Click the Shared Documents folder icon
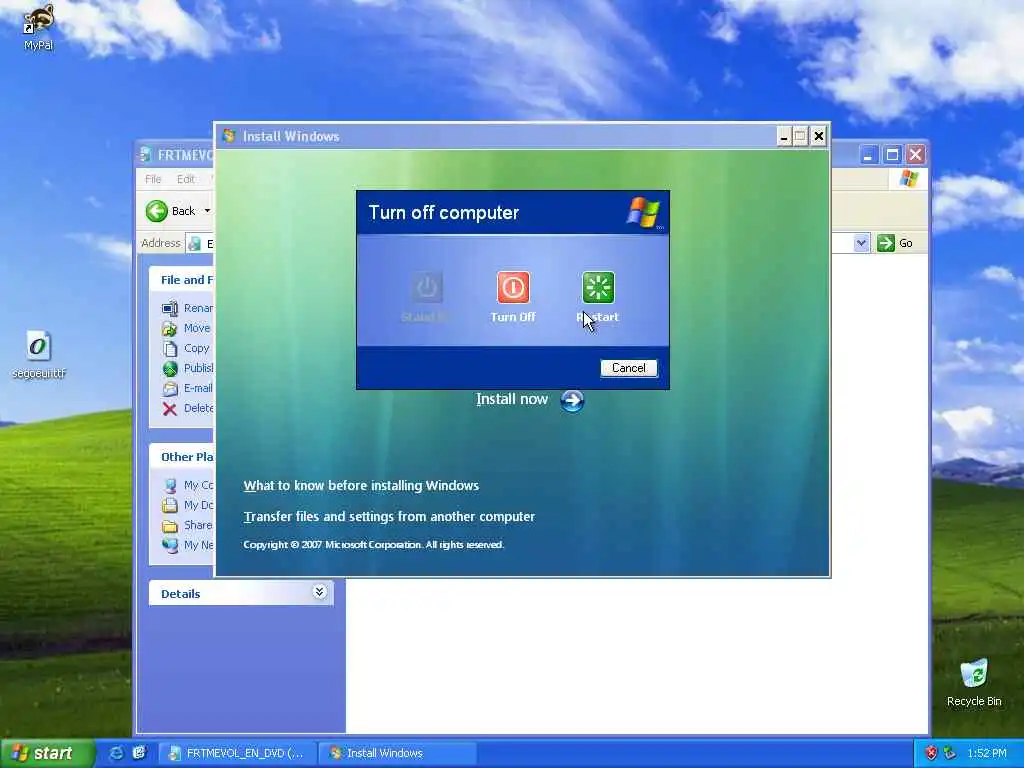This screenshot has height=768, width=1024. (x=170, y=526)
